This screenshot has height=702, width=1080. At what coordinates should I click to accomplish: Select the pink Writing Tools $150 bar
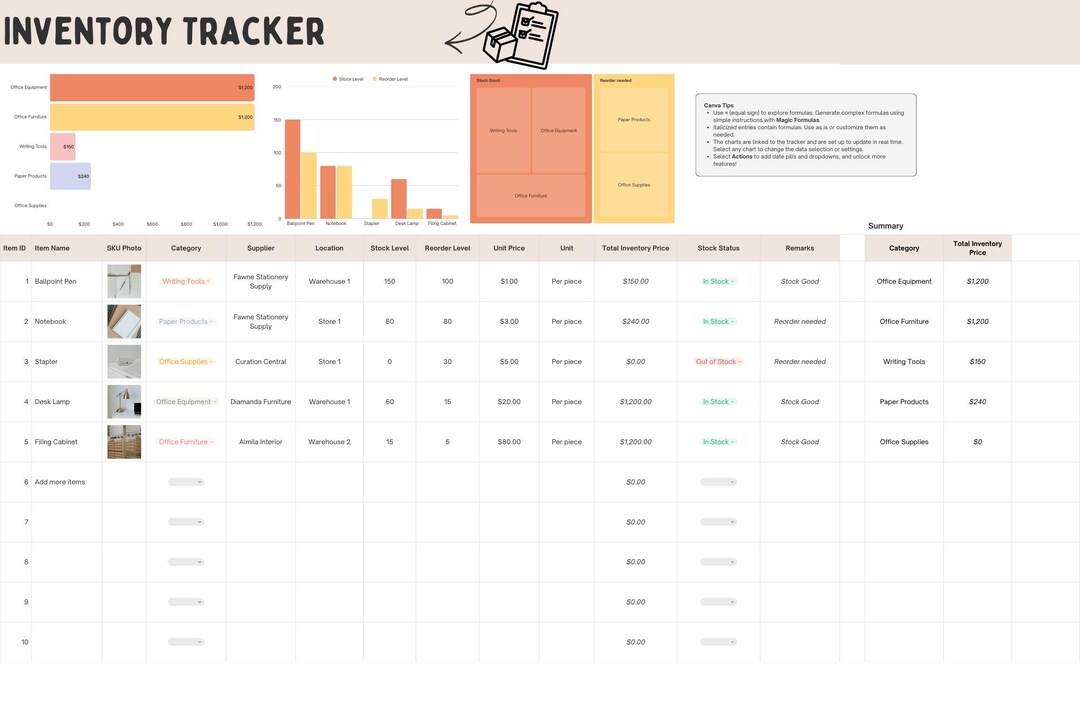point(63,147)
